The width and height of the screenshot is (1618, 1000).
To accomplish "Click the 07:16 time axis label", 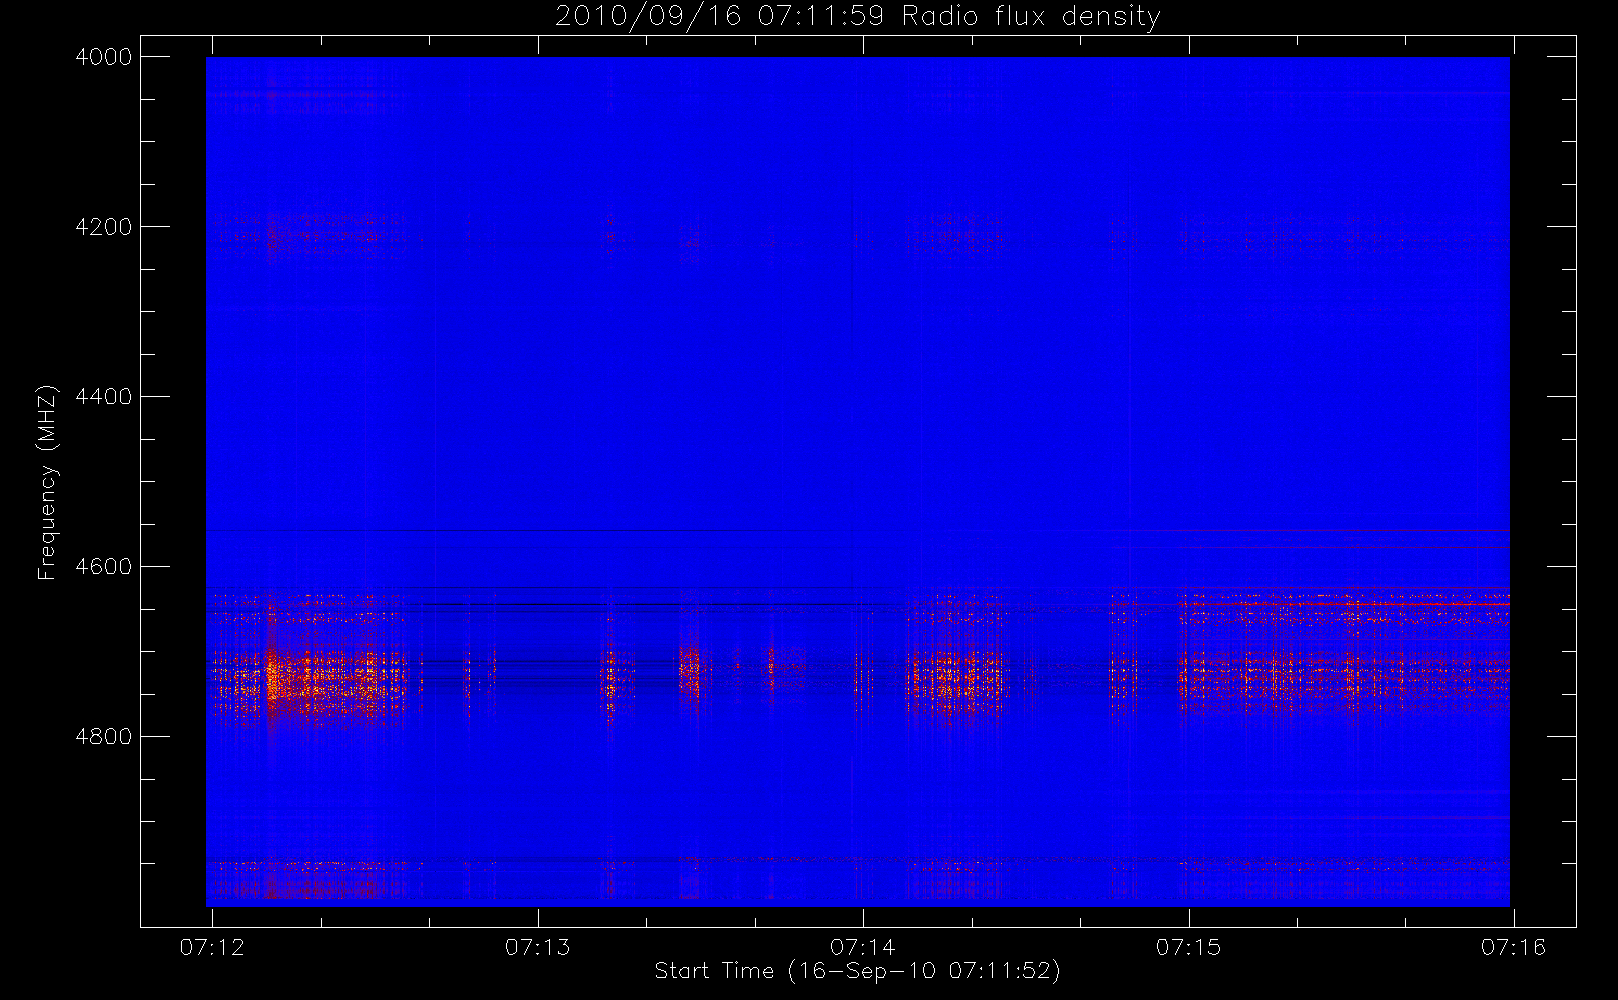I will 1514,947.
